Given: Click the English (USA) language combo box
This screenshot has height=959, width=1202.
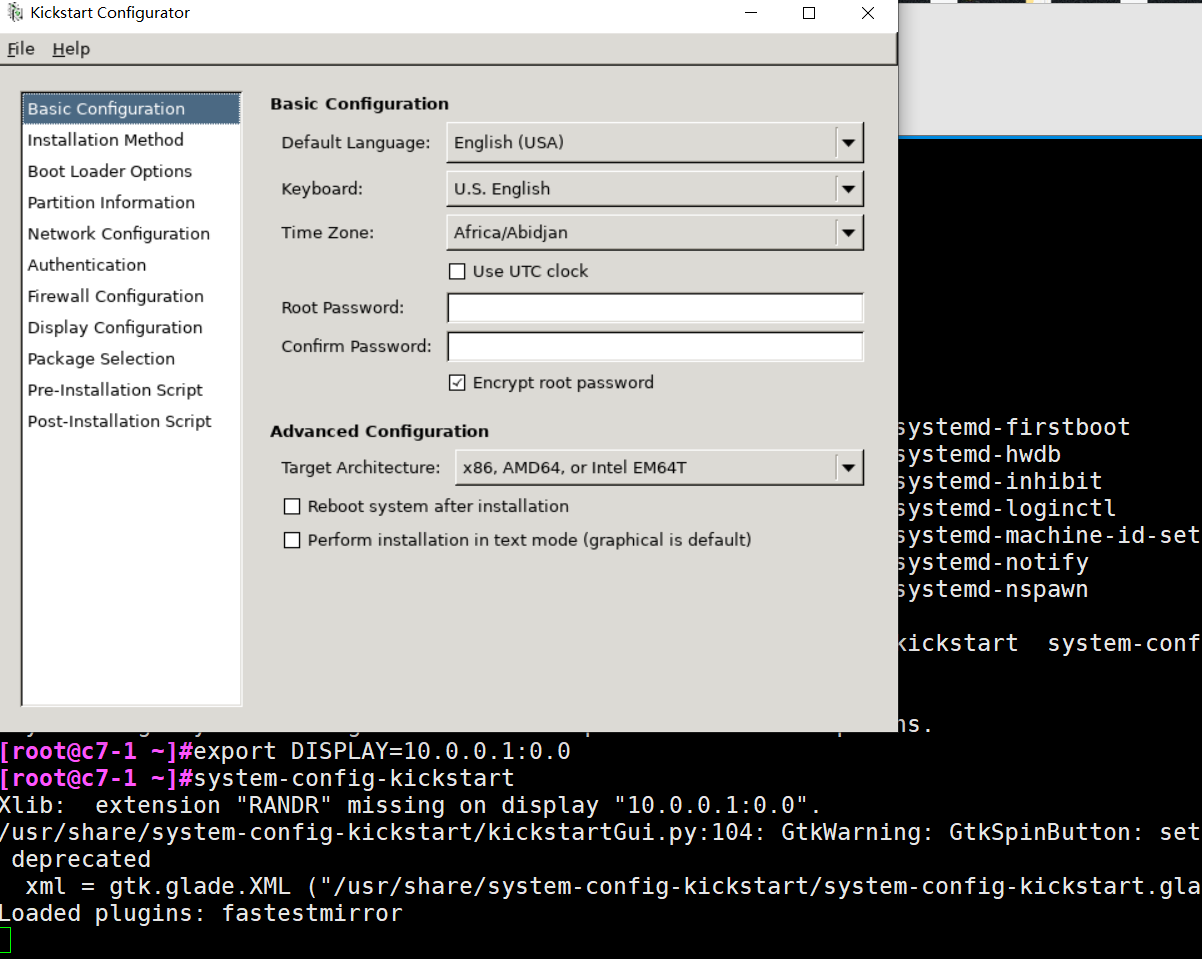Looking at the screenshot, I should click(x=654, y=142).
